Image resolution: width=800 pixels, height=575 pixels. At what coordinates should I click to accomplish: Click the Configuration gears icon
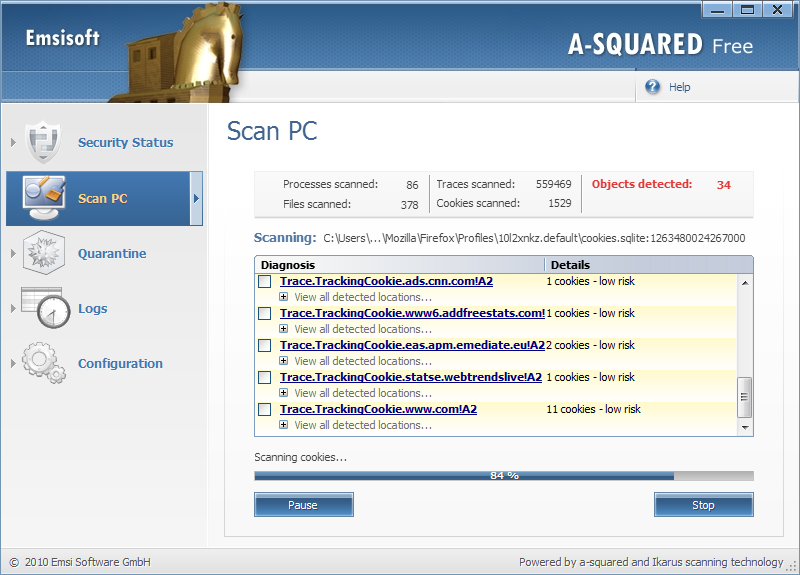point(44,363)
